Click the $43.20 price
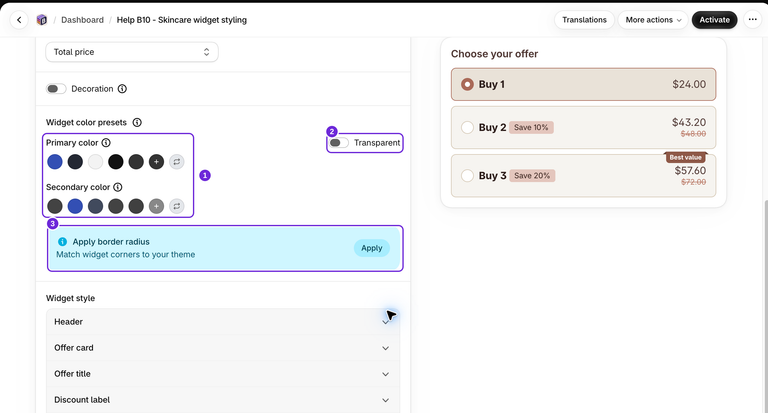The image size is (768, 413). coord(689,122)
